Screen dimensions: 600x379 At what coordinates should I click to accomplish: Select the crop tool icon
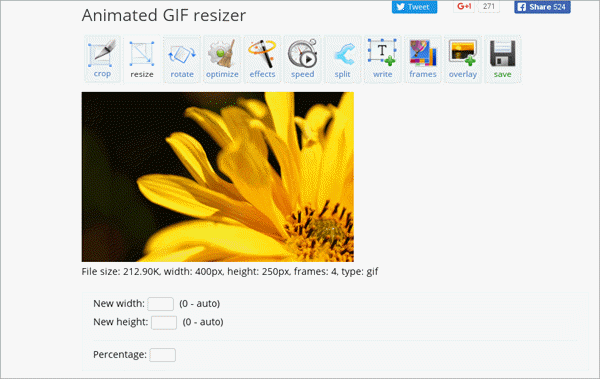tap(102, 59)
